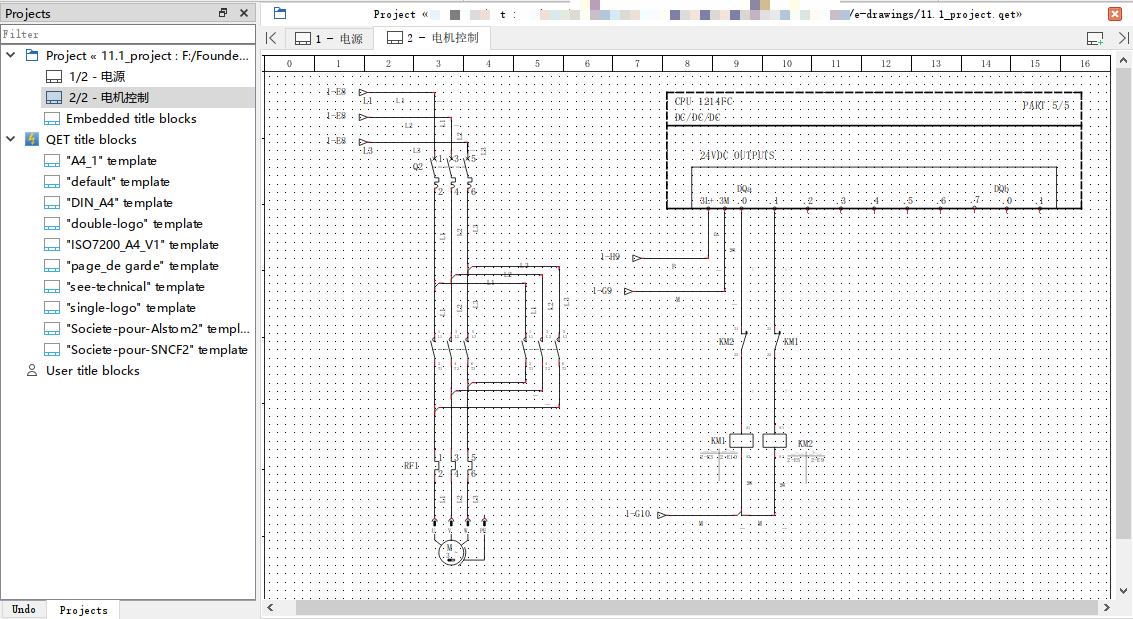
Task: Select the "ISO7200_A4_V1" template
Action: point(141,244)
